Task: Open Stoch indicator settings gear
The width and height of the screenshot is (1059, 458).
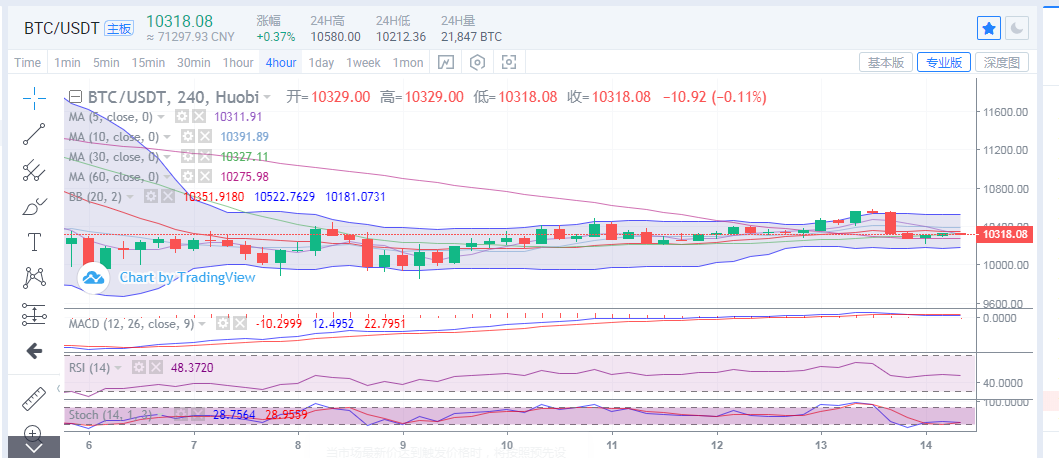Action: tap(181, 414)
